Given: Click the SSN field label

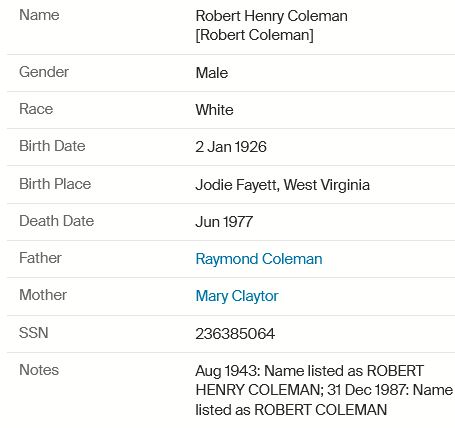Looking at the screenshot, I should [34, 333].
